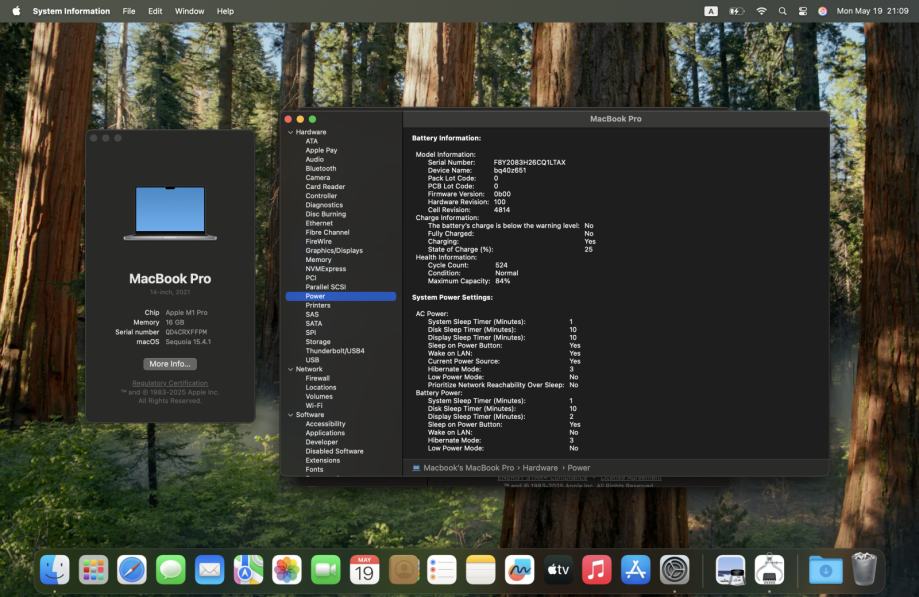Open the Photos app in the dock
919x597 pixels.
point(287,570)
